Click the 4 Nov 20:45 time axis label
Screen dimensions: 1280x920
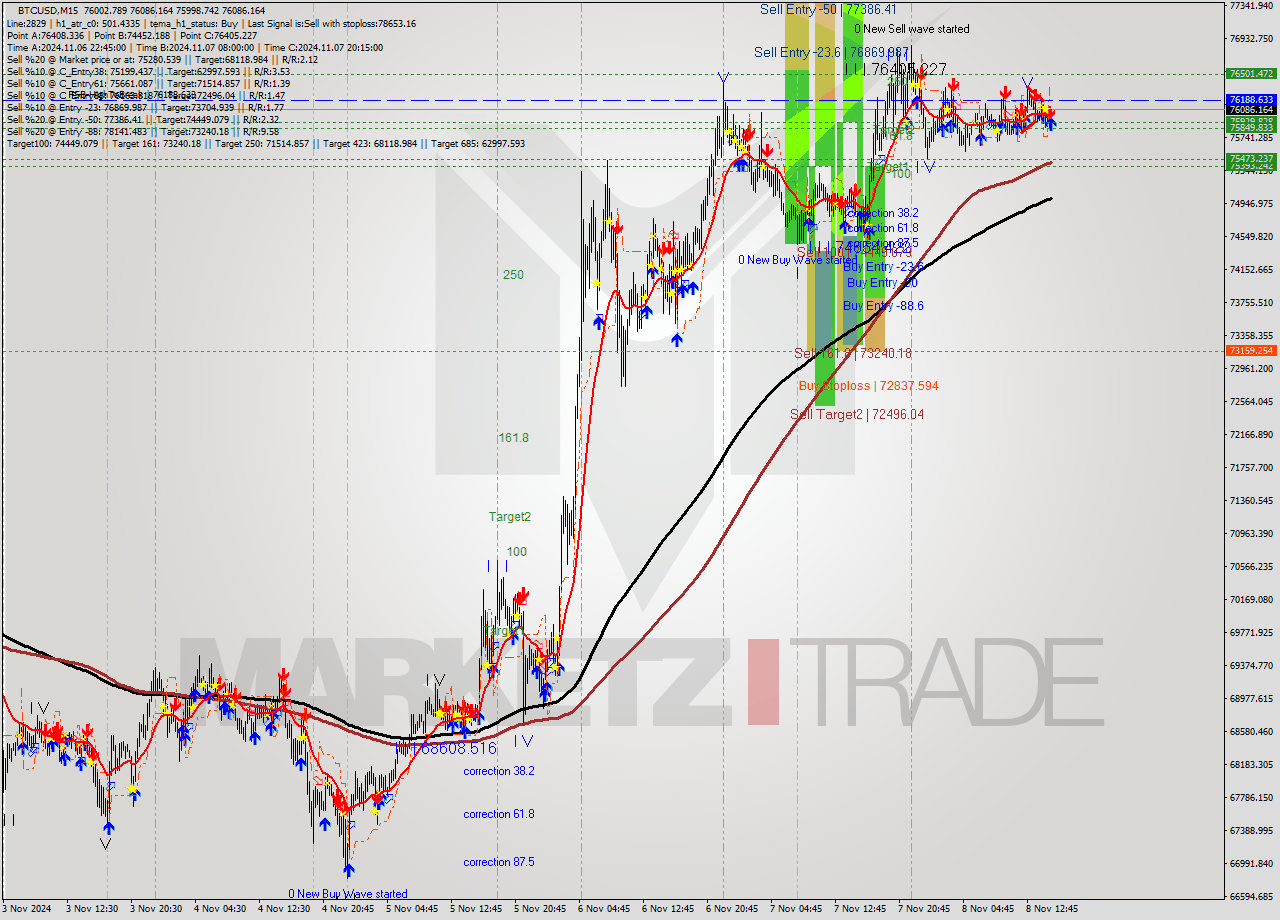[x=348, y=909]
